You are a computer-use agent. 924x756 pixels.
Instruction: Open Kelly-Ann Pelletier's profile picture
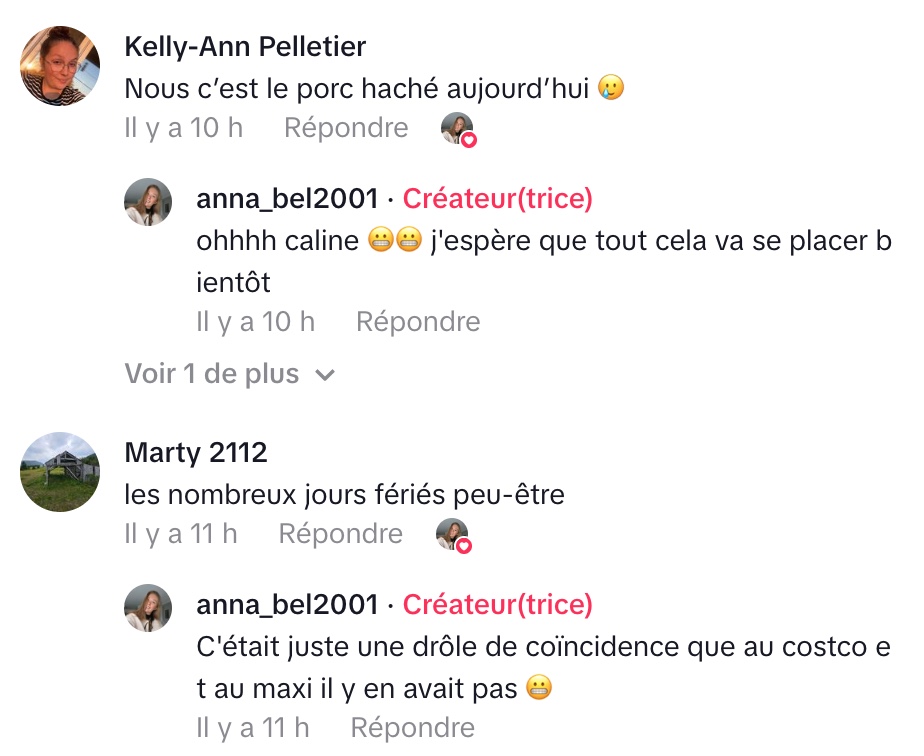point(61,67)
